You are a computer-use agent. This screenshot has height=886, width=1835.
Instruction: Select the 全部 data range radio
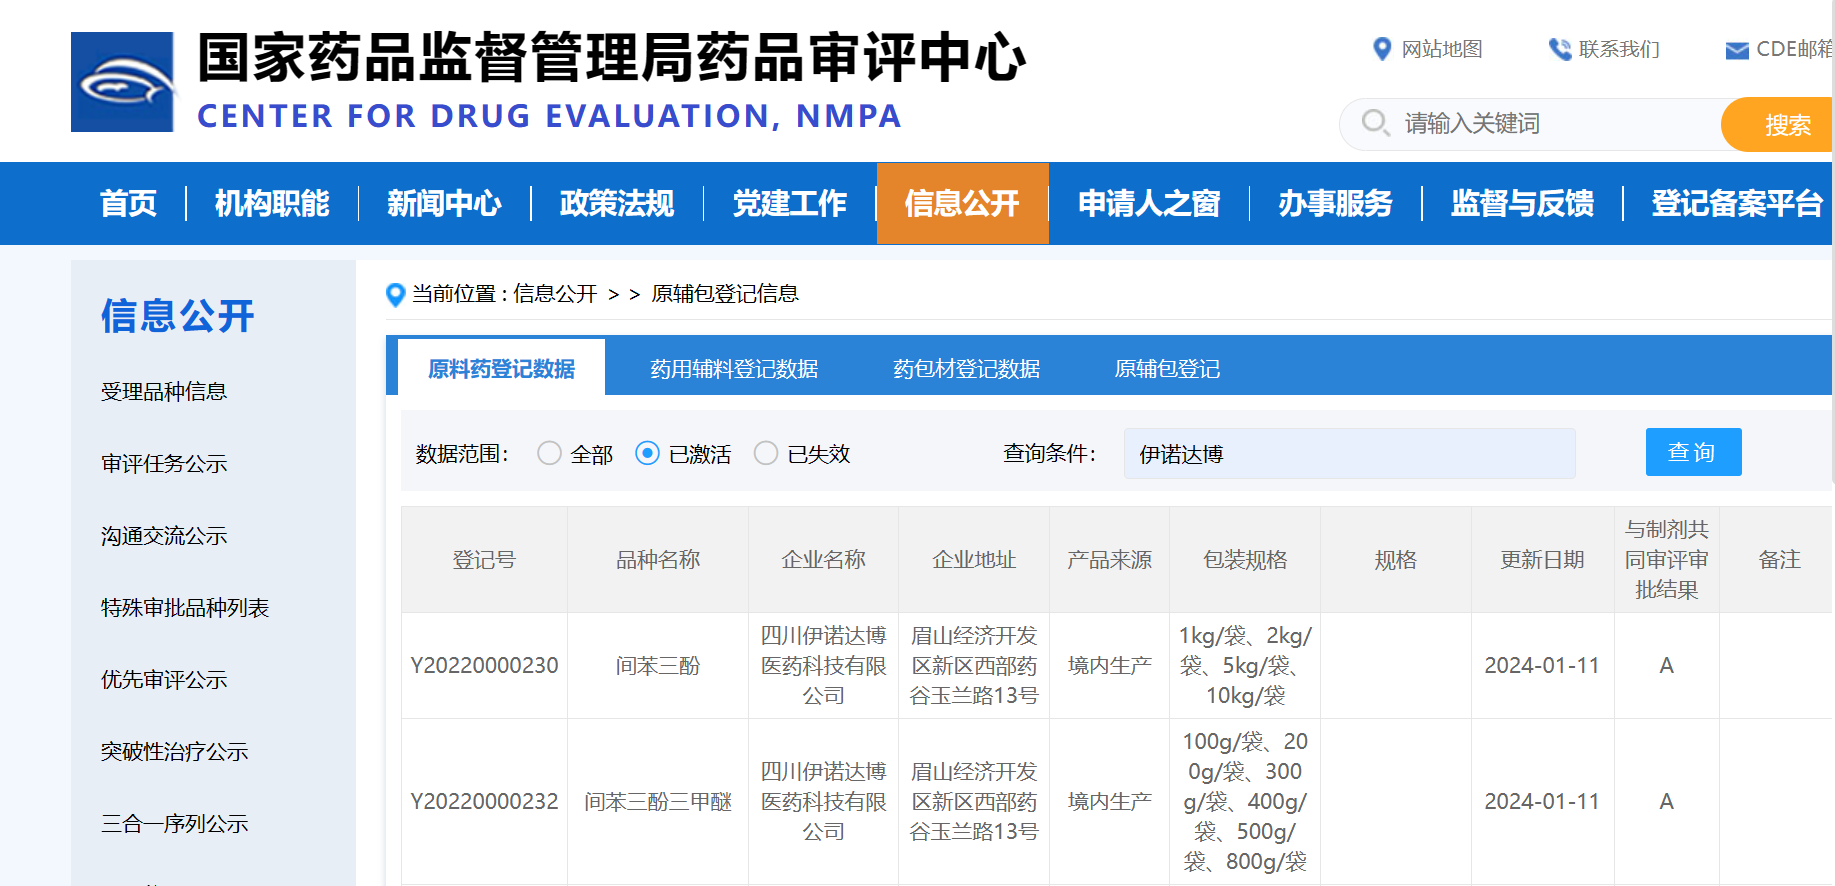549,454
